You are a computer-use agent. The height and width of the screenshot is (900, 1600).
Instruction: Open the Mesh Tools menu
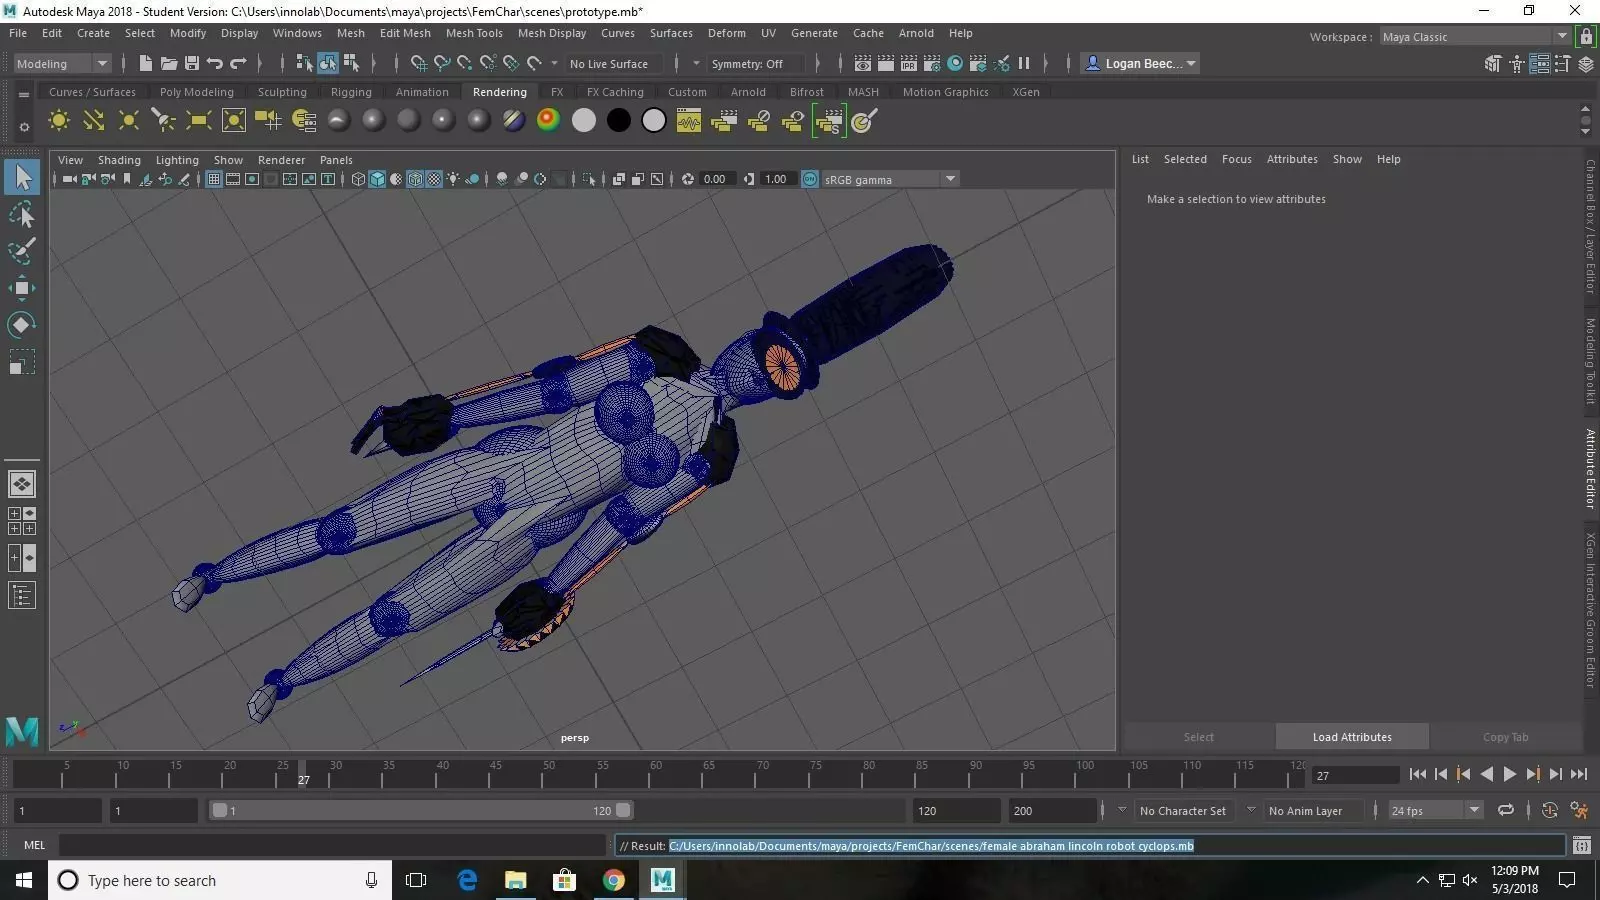point(473,33)
